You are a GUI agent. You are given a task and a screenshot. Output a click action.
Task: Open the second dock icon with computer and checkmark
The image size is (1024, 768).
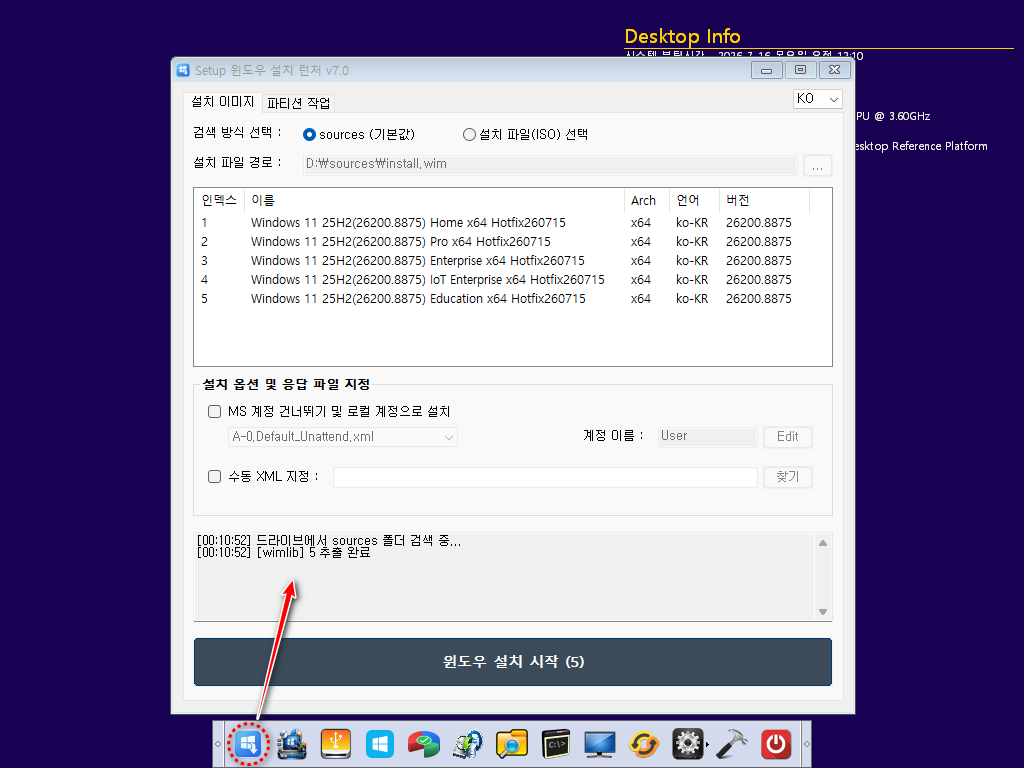coord(291,744)
